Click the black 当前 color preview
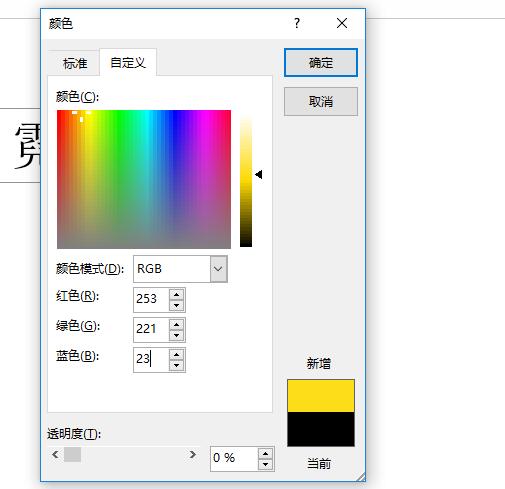The image size is (505, 489). 321,429
